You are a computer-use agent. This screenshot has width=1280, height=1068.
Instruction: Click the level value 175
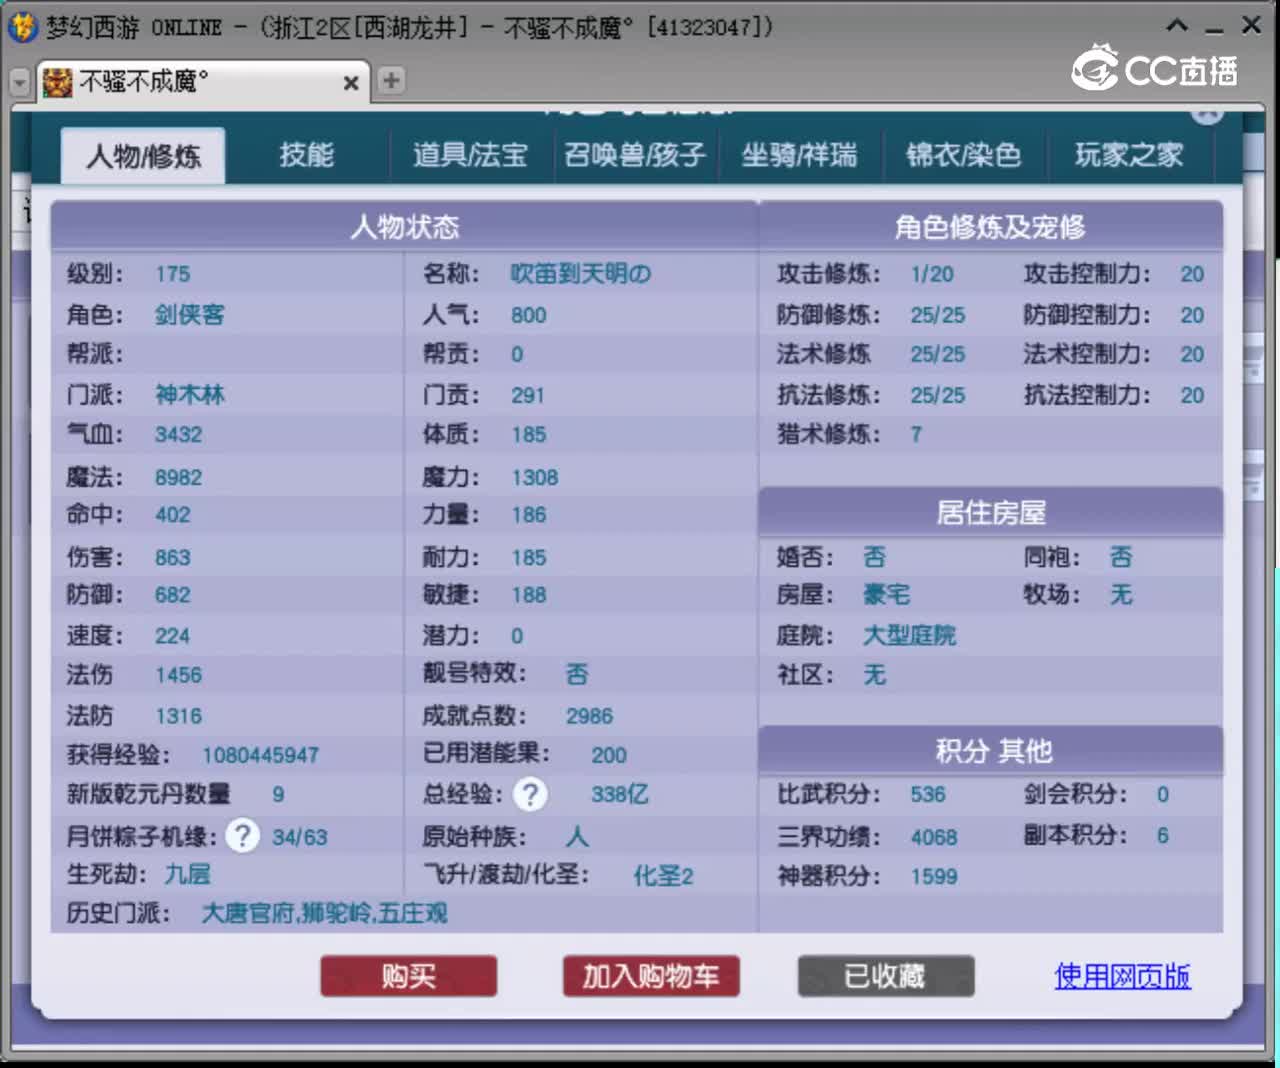click(x=172, y=274)
